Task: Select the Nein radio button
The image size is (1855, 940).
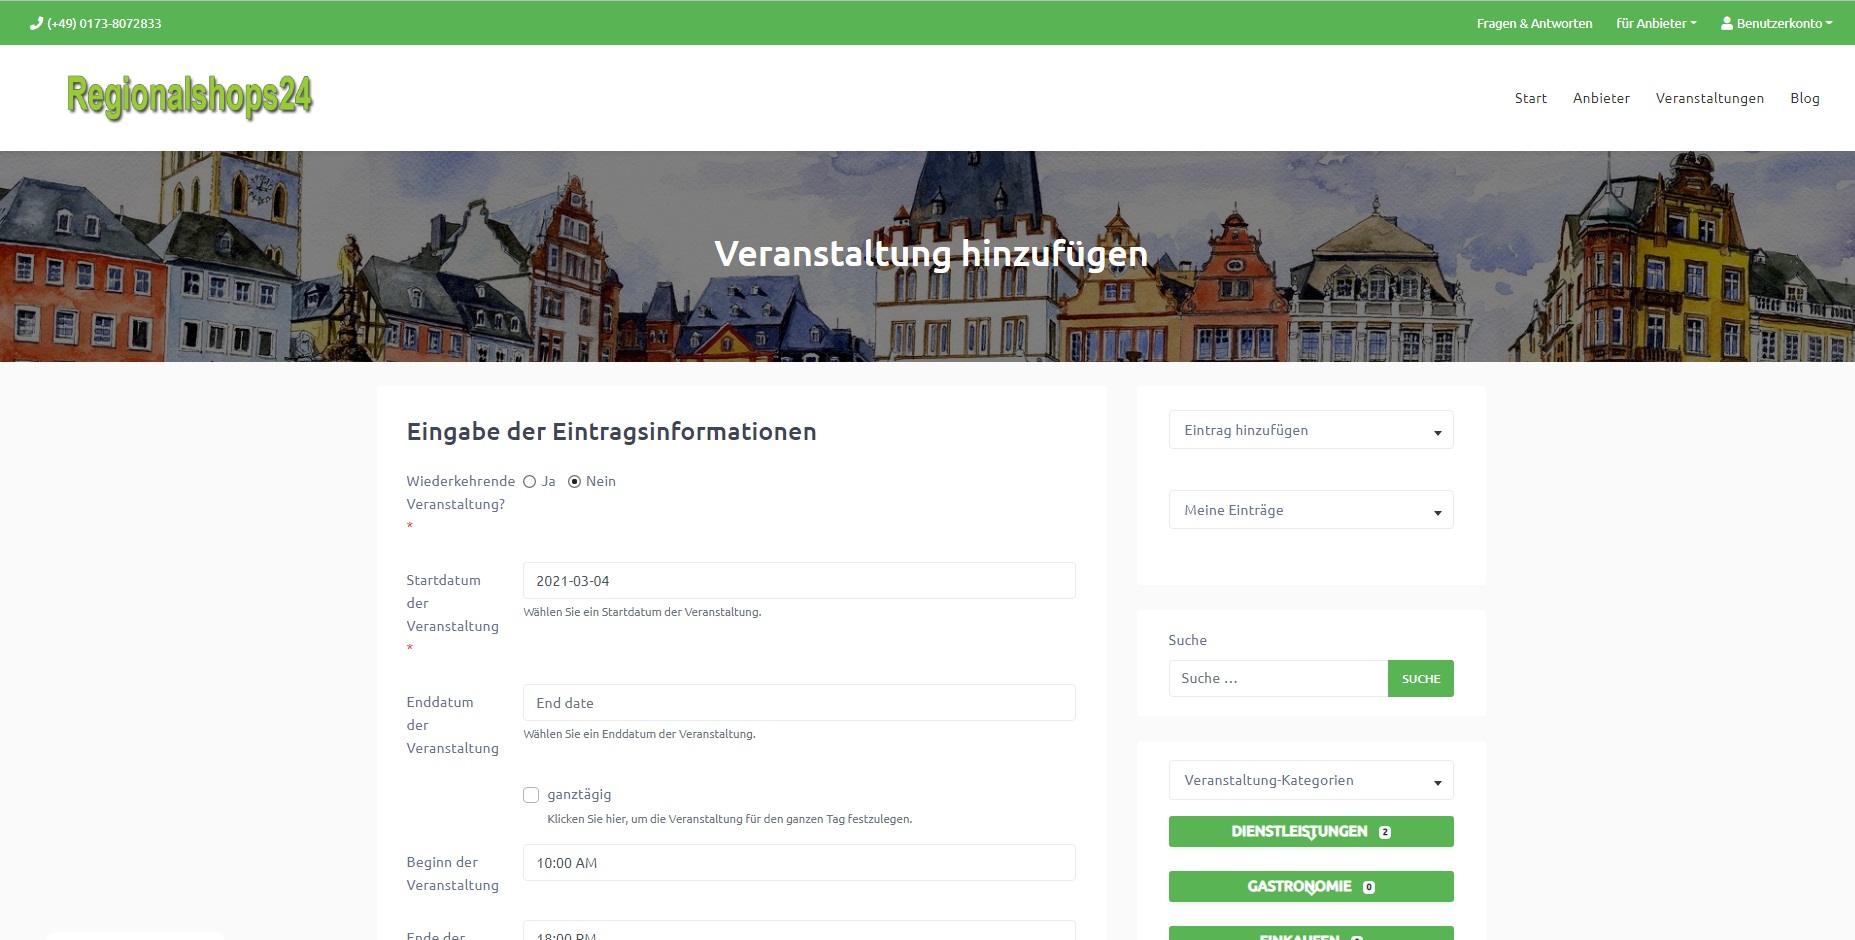Action: (574, 482)
